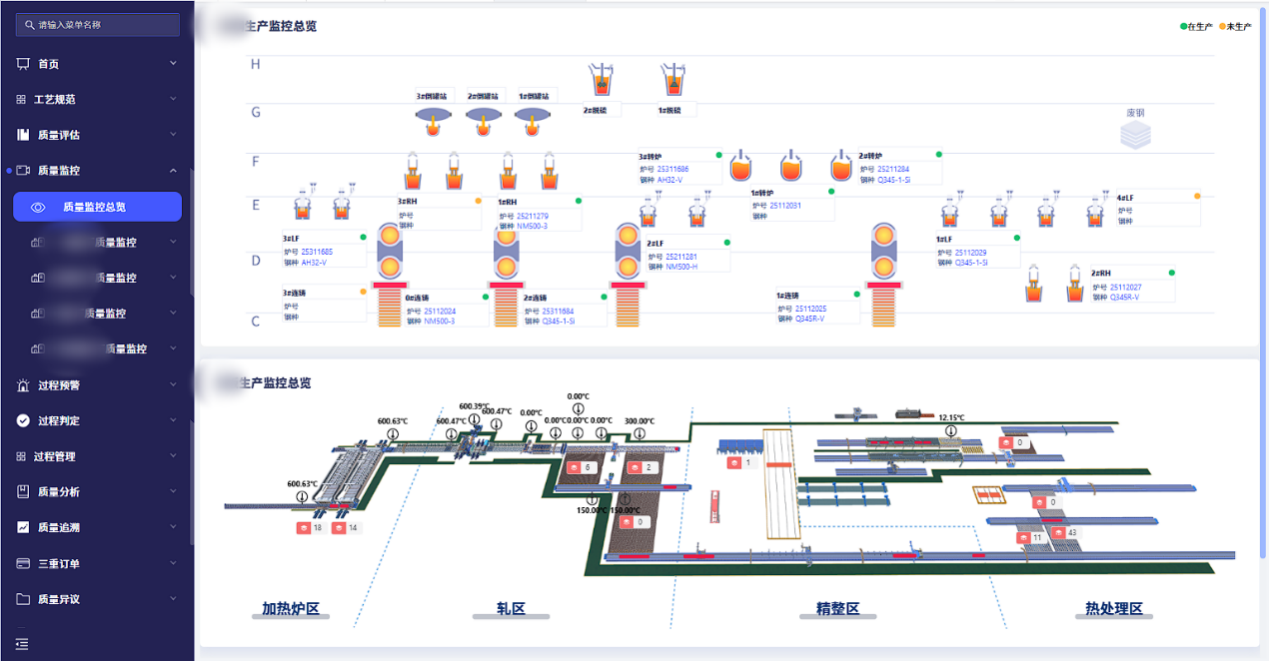Image resolution: width=1269 pixels, height=661 pixels.
Task: Collapse the 质量监控 menu section
Action: (173, 171)
